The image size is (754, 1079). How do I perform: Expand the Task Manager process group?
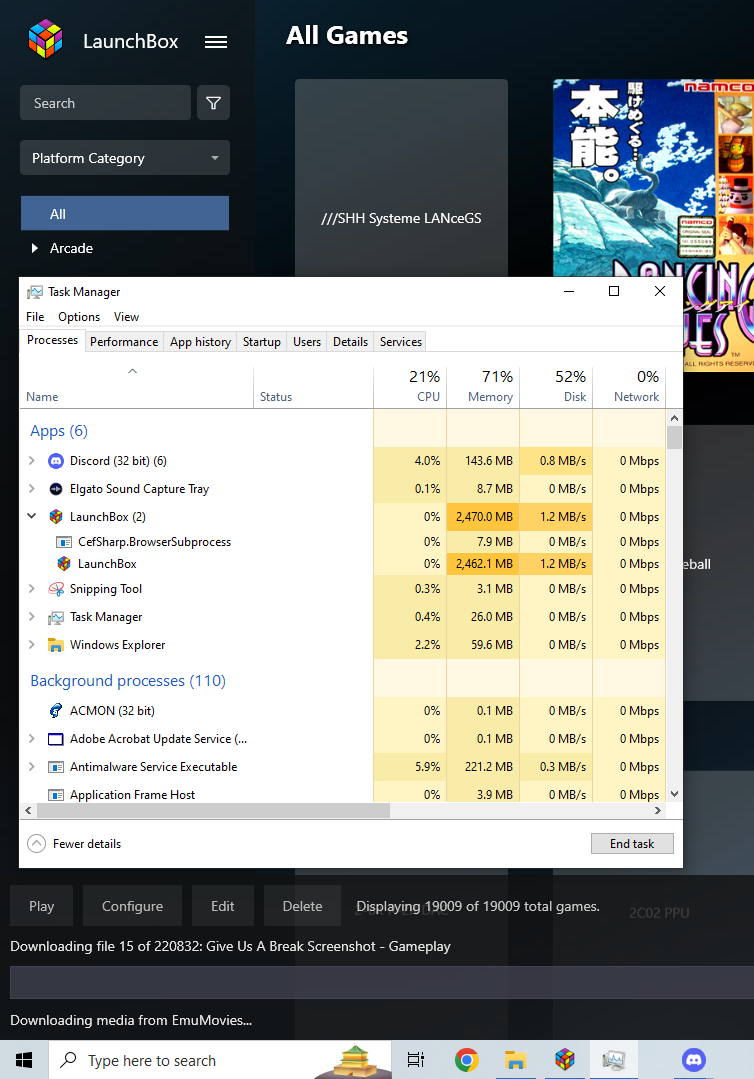tap(32, 617)
